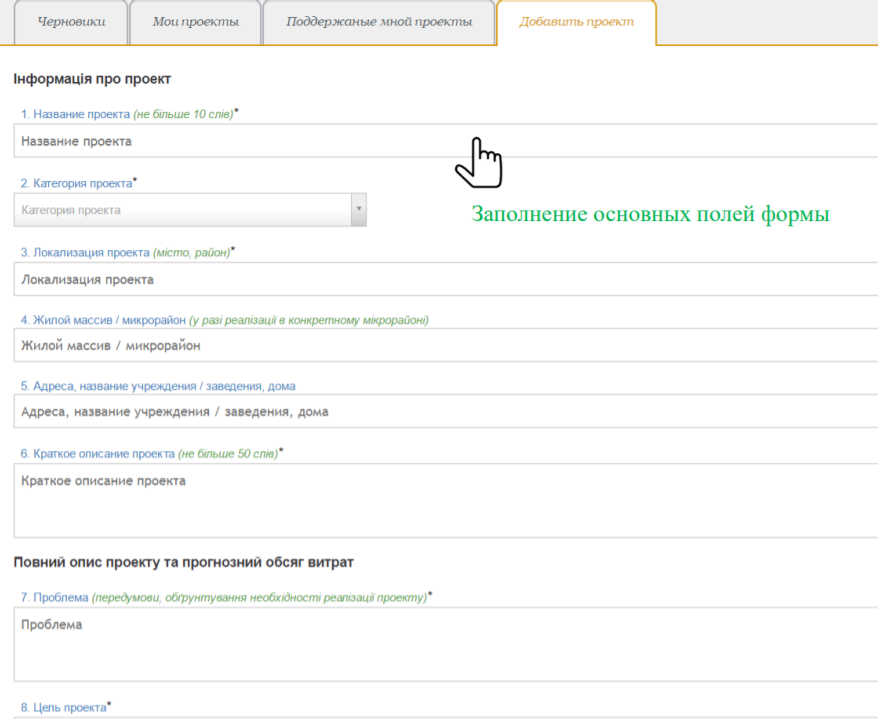Screen dimensions: 878x719
Task: Switch to the Мои проекты tab
Action: point(195,21)
